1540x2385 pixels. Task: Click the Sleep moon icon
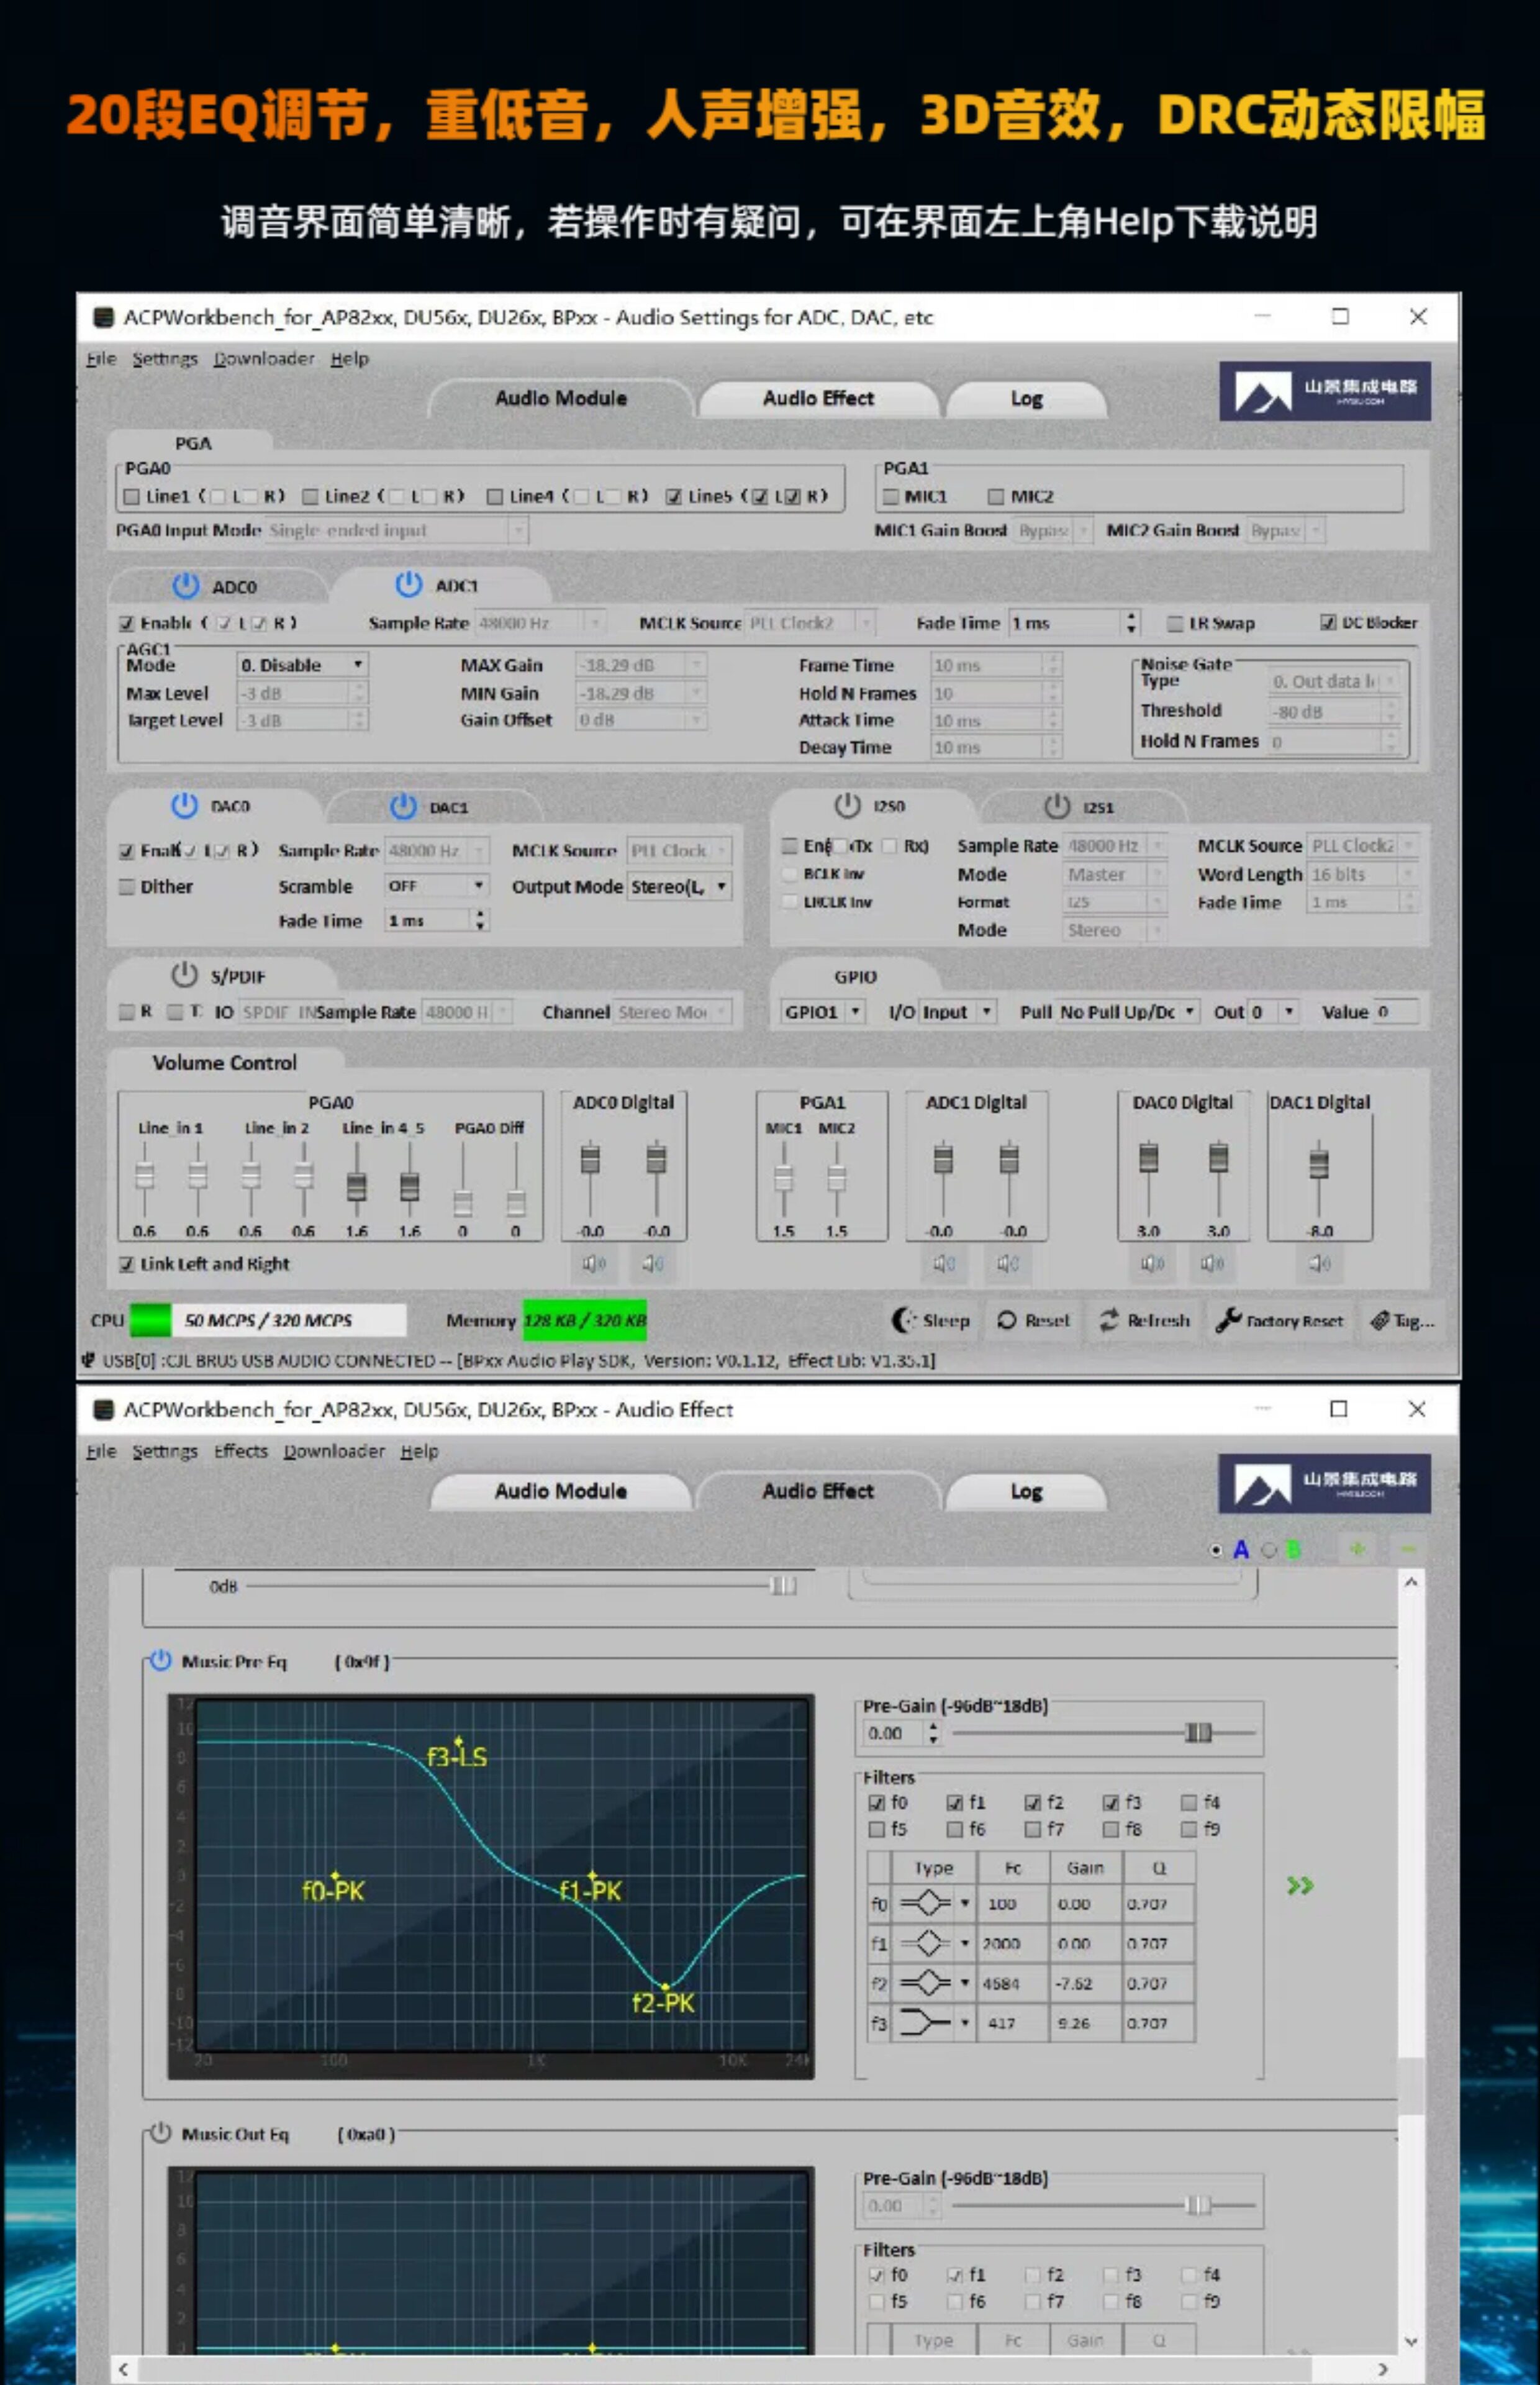pos(902,1320)
